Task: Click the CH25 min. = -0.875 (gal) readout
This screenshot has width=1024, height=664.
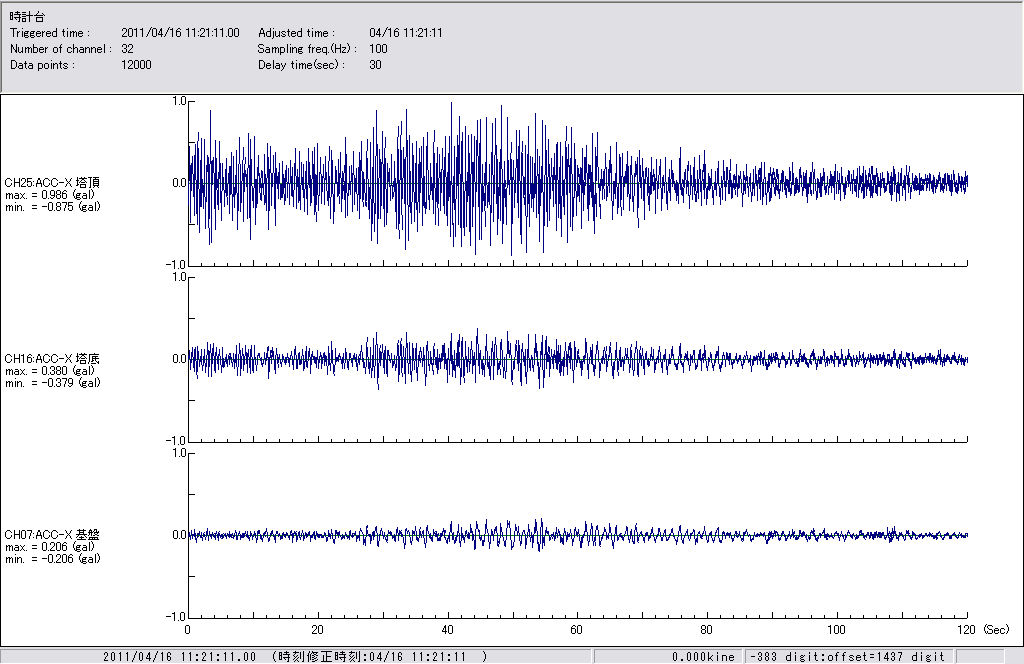Action: [51, 206]
